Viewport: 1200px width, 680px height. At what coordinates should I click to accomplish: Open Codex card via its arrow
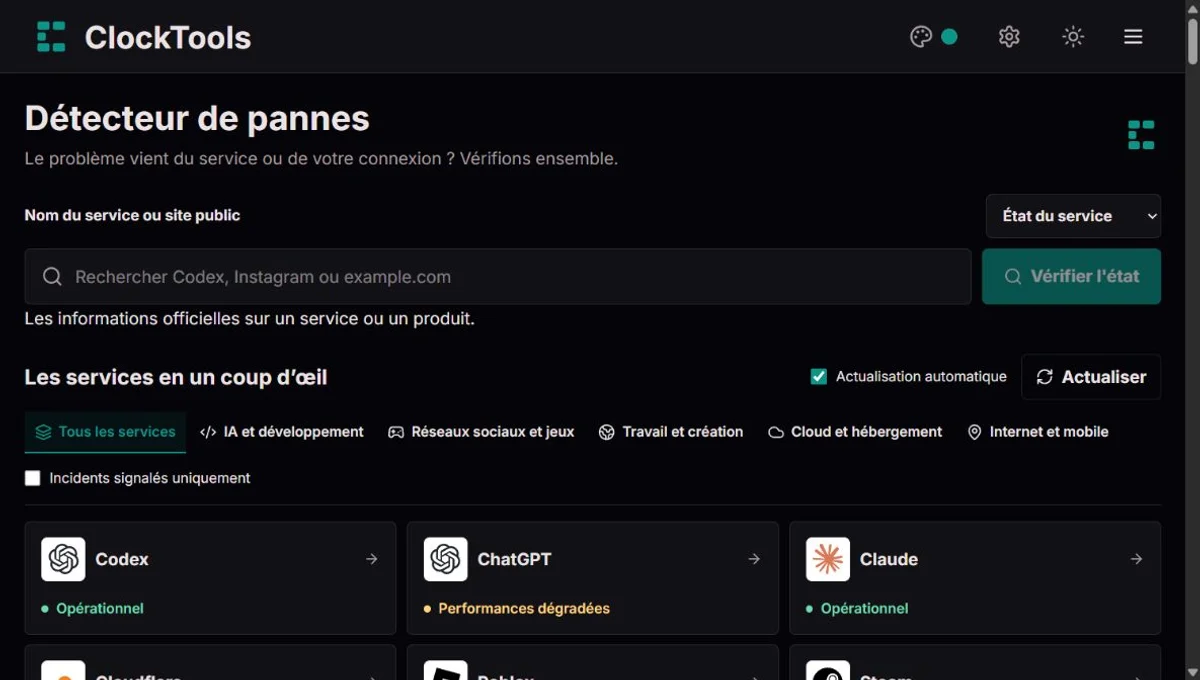coord(372,559)
